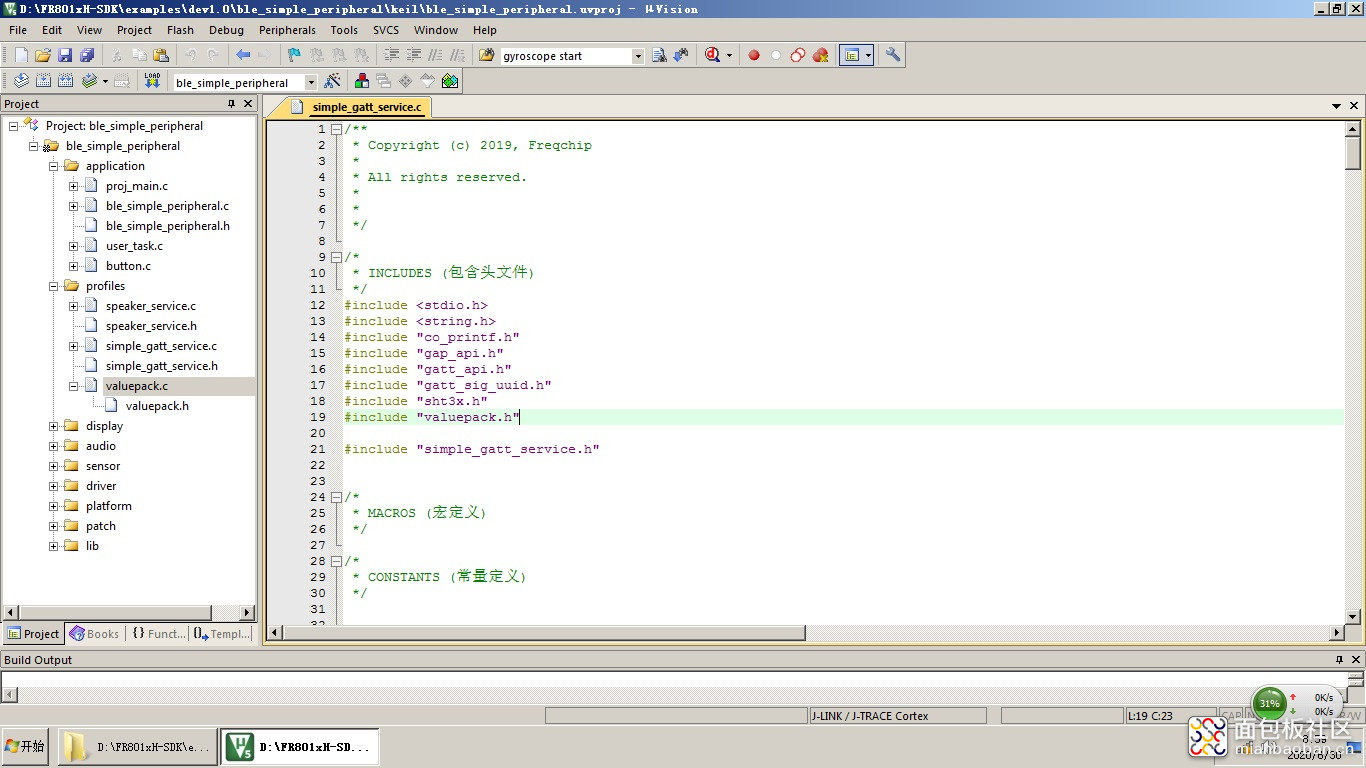Expand the driver folder
1366x768 pixels.
tap(54, 486)
